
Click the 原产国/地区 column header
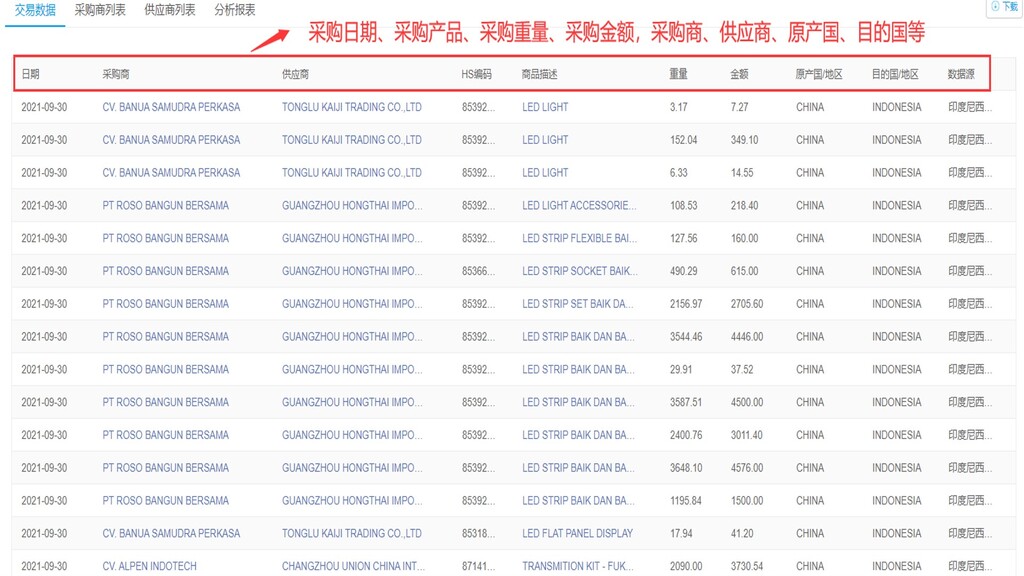click(818, 74)
